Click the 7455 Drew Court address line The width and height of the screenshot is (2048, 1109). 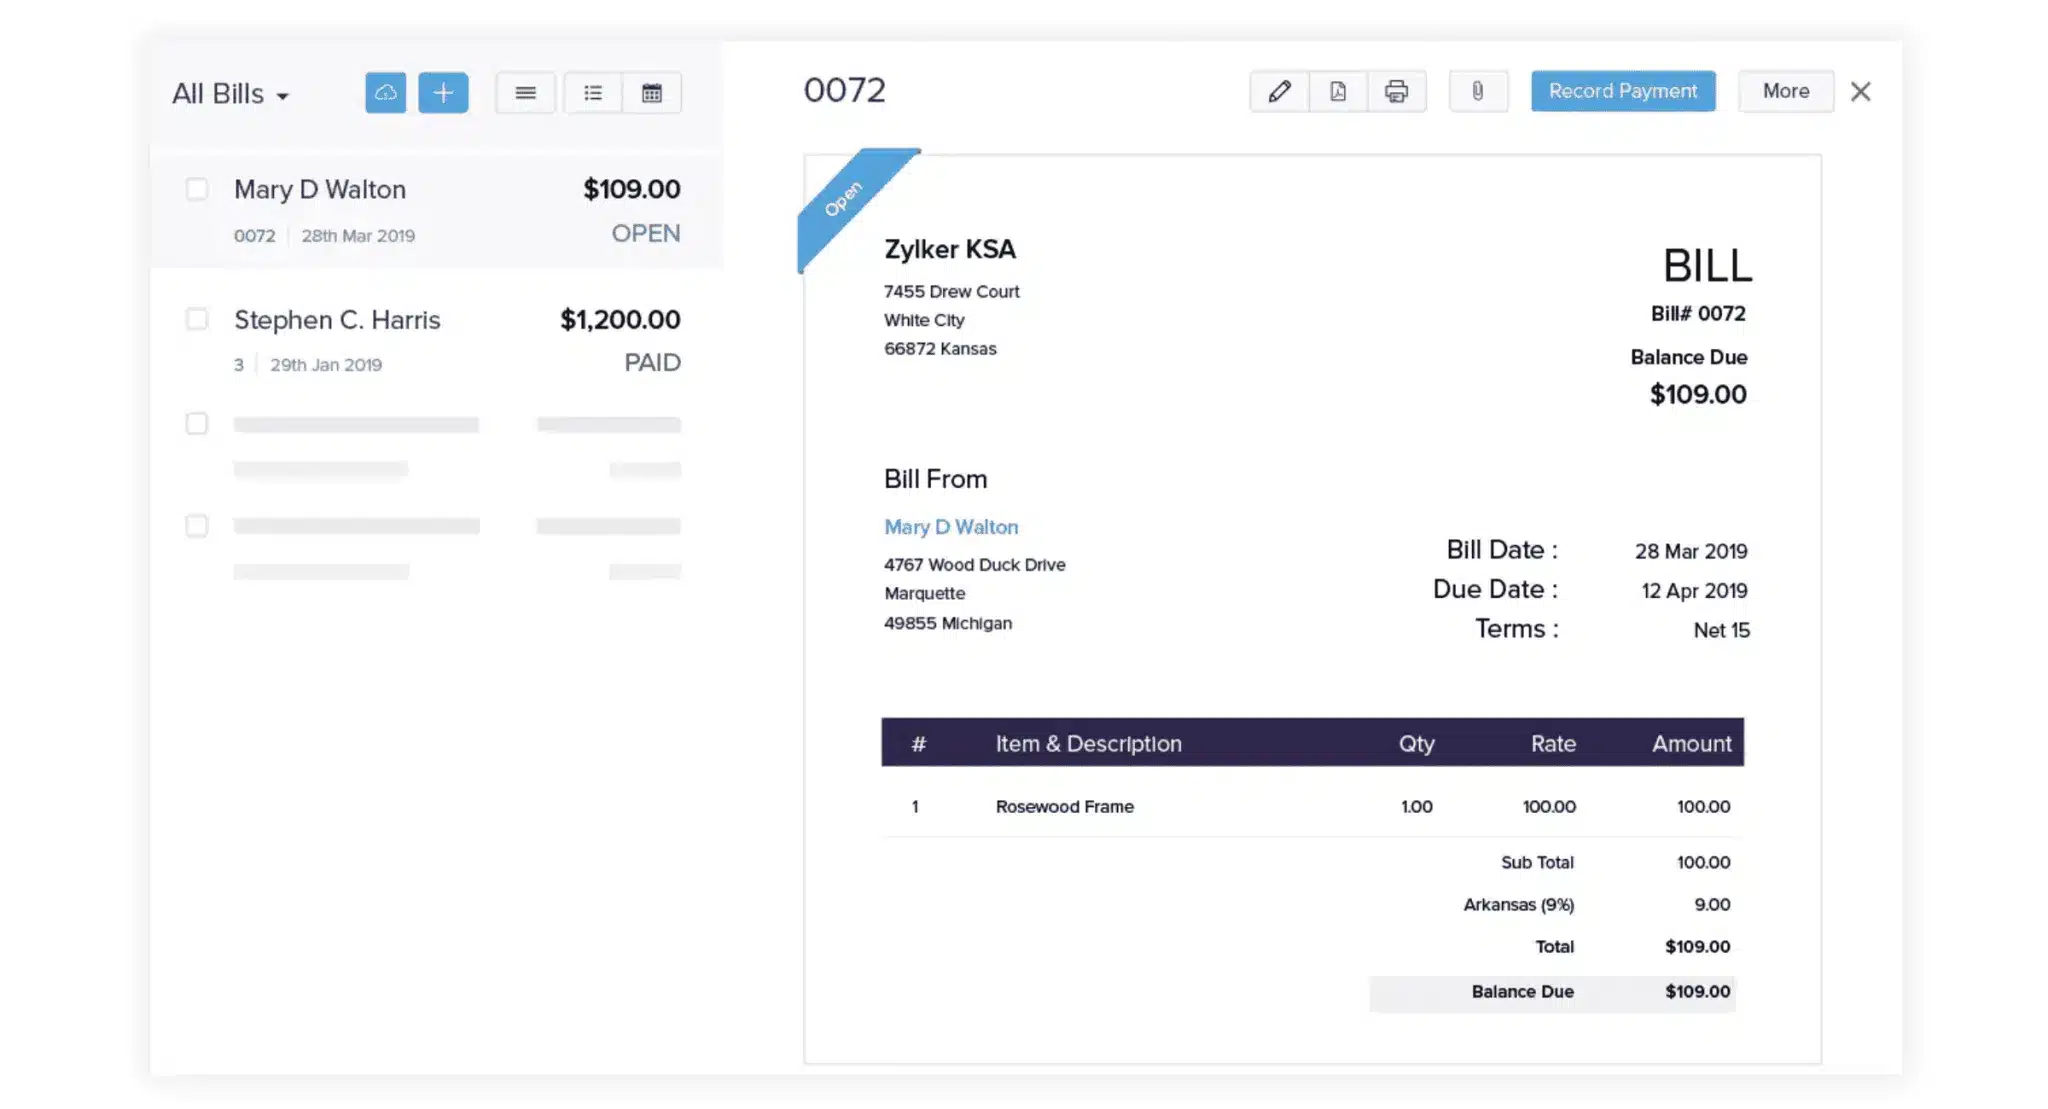point(952,291)
